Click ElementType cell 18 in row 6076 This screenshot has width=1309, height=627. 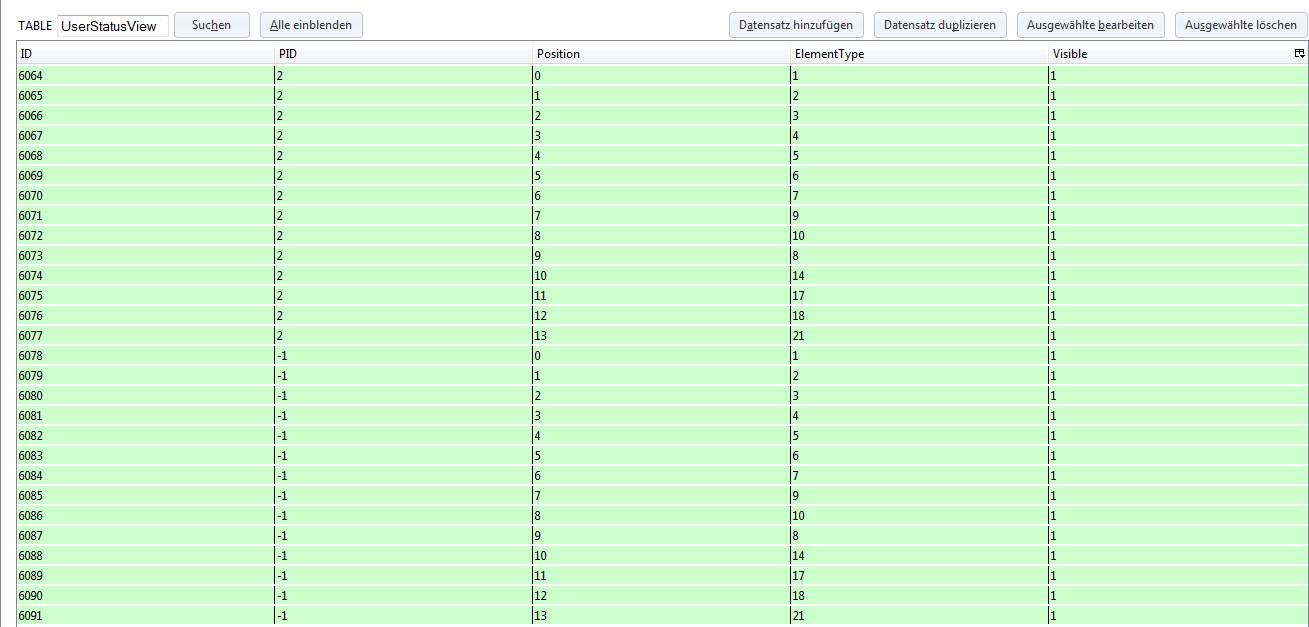tap(919, 316)
